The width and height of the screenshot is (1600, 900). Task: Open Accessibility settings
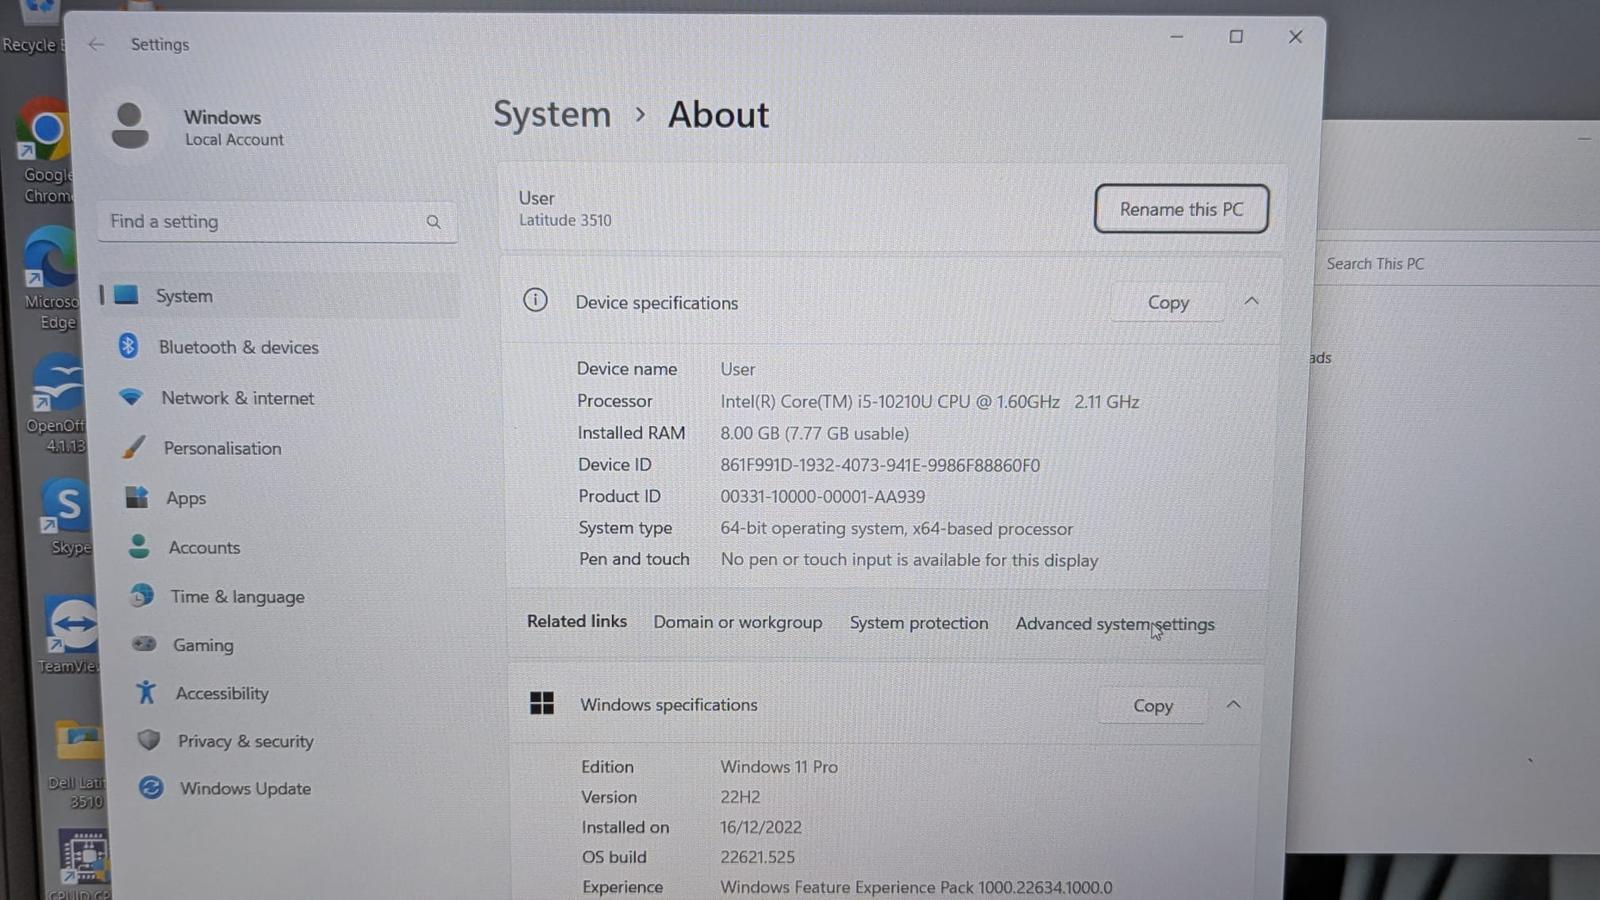click(x=222, y=693)
